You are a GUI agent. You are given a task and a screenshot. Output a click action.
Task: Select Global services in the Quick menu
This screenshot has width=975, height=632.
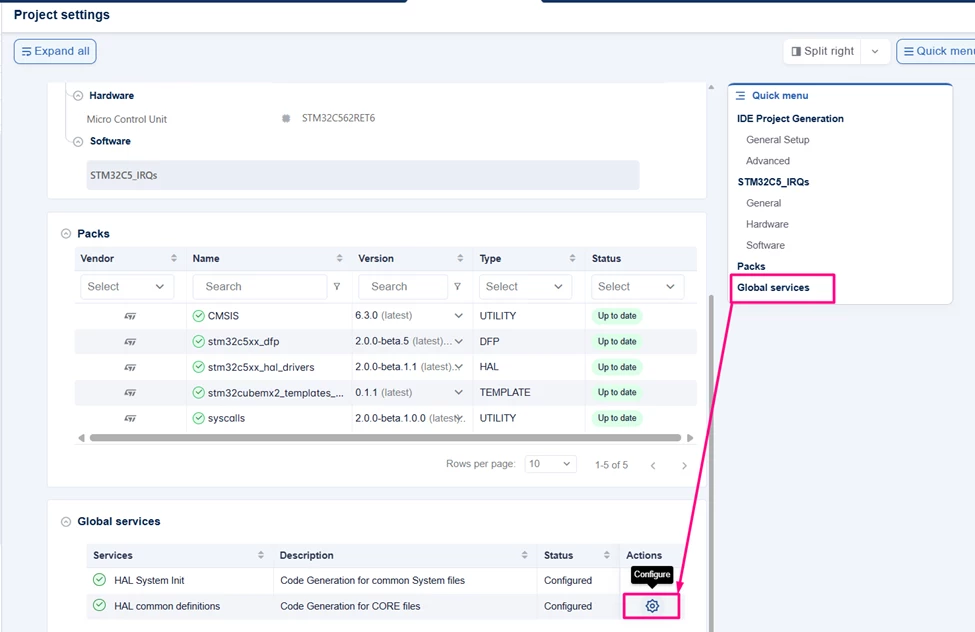(773, 287)
